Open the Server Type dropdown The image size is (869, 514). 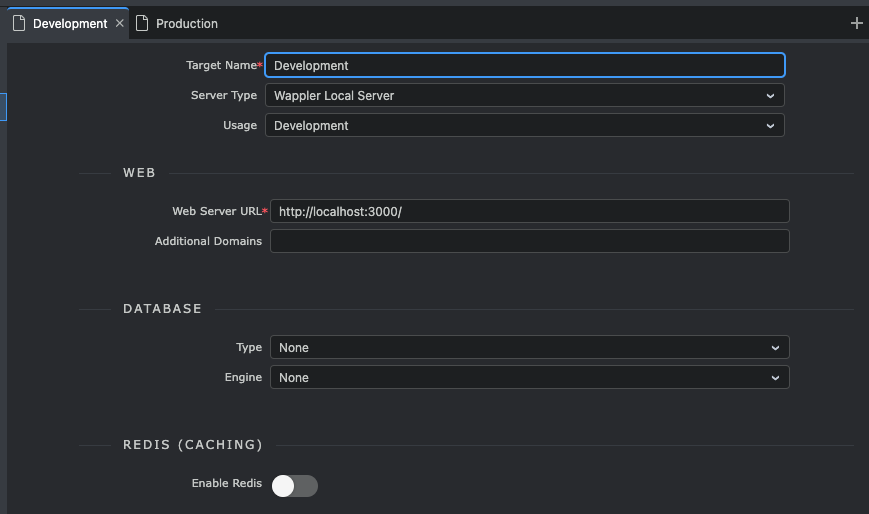click(524, 96)
